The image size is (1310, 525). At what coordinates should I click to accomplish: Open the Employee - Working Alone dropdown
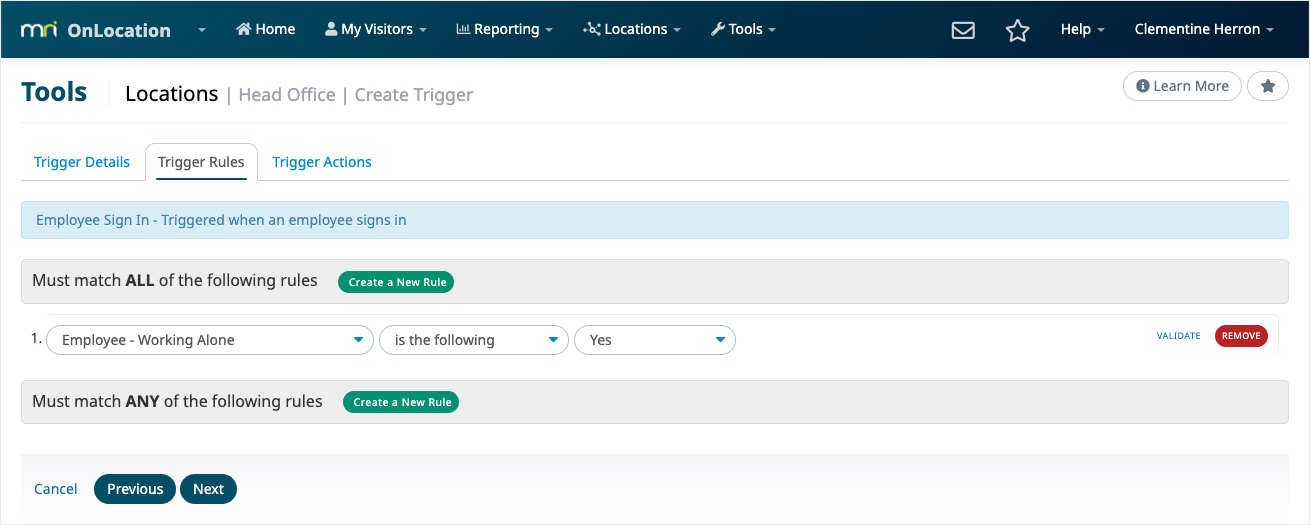click(210, 340)
